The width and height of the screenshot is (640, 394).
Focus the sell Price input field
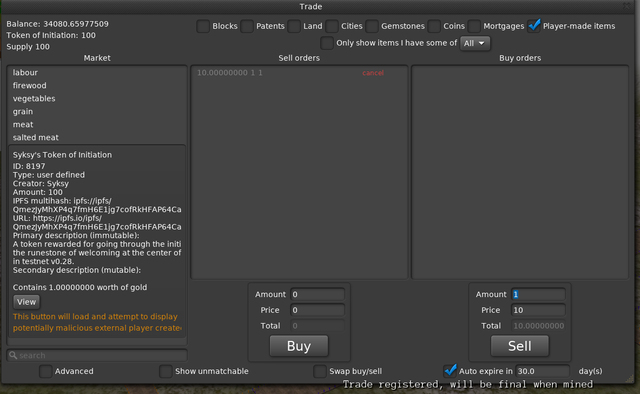pos(538,310)
